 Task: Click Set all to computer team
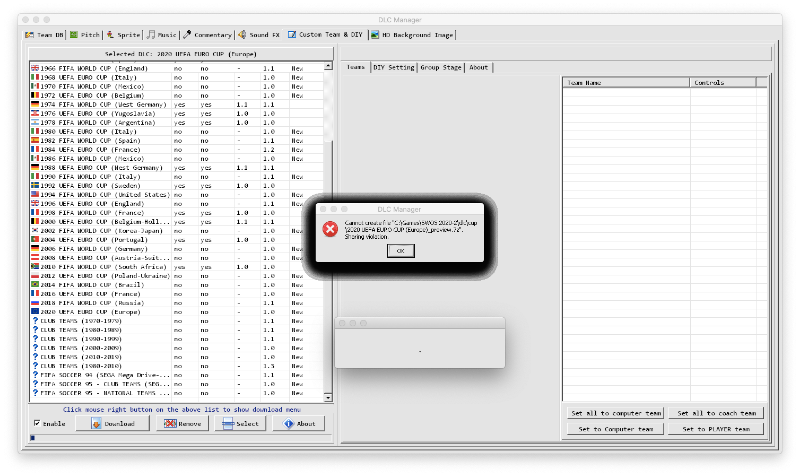[614, 412]
